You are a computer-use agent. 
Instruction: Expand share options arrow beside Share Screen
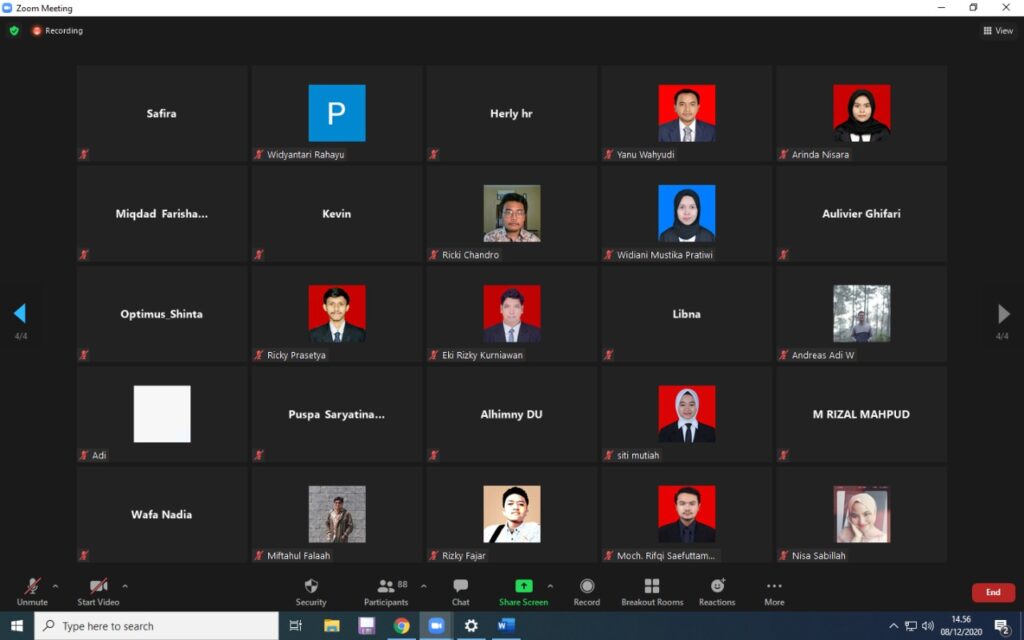click(x=550, y=586)
